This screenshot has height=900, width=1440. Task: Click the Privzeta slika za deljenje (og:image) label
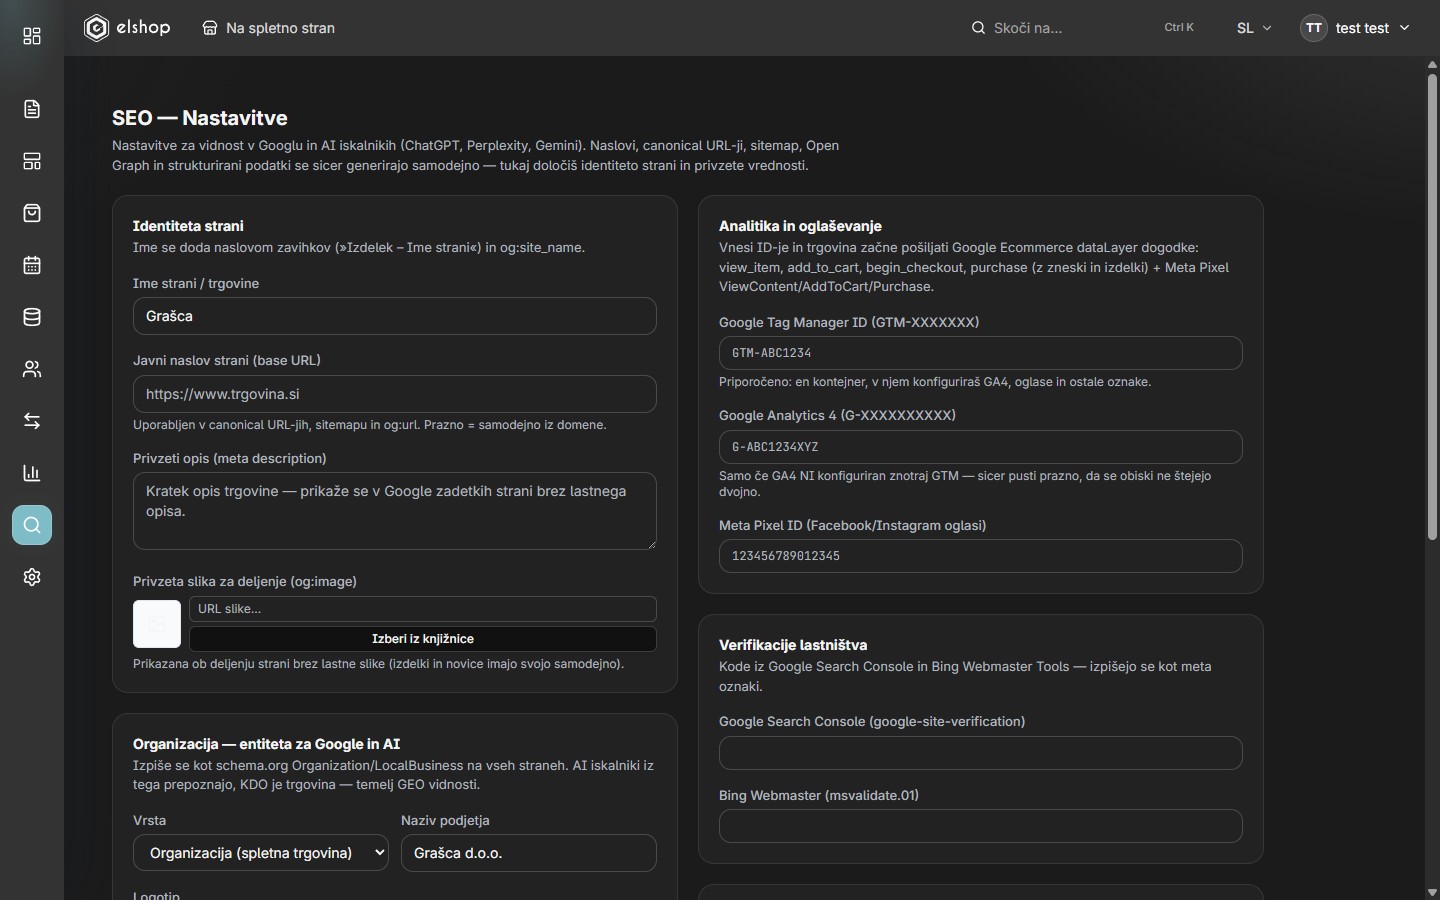tap(245, 581)
